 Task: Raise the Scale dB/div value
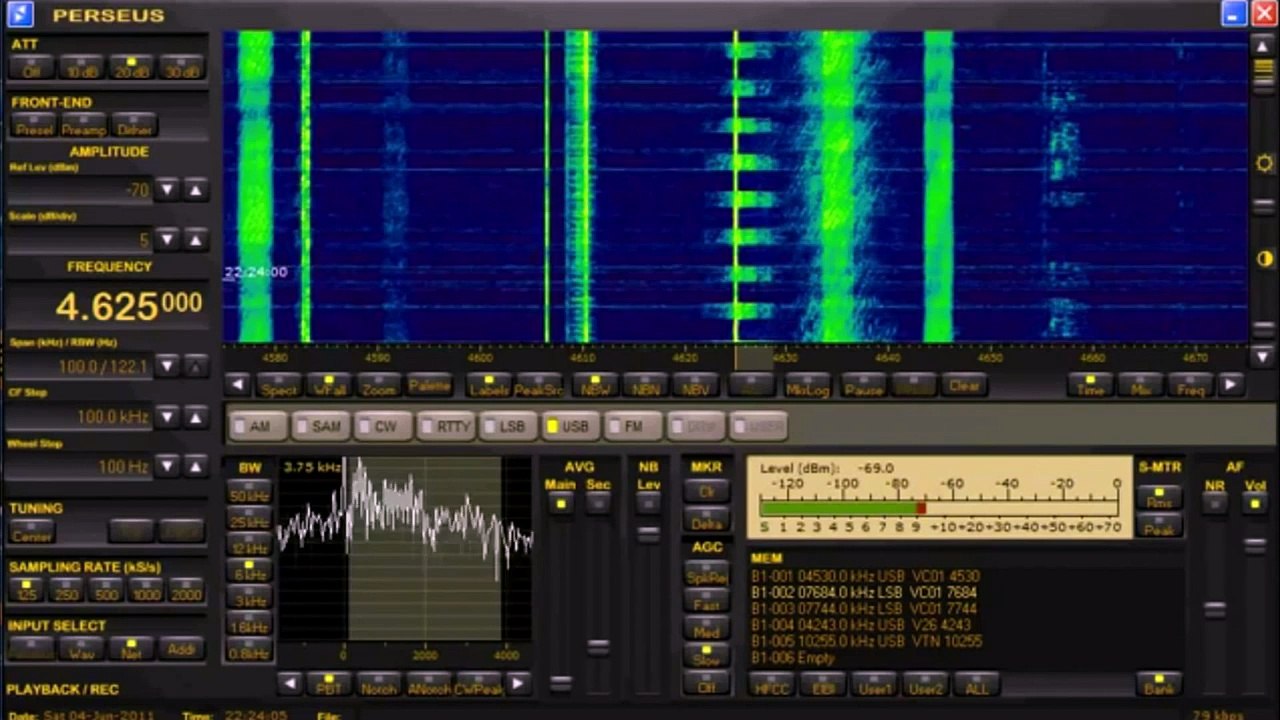(195, 240)
